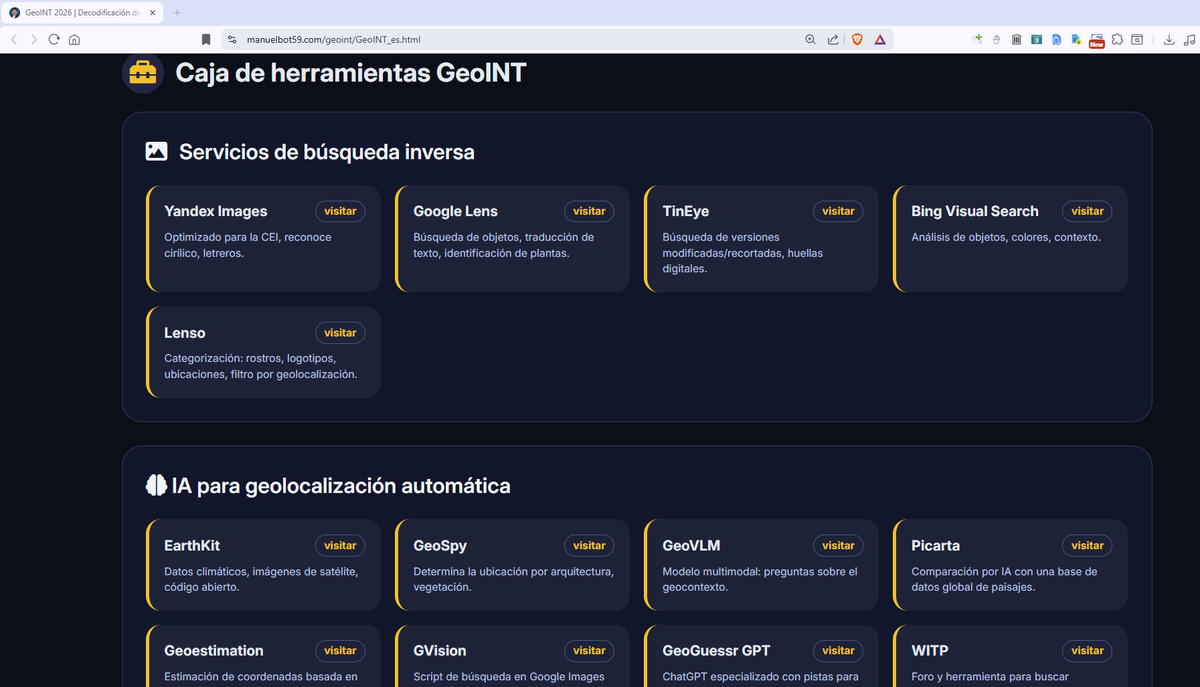Click the blue document with yellow badge extension
The width and height of the screenshot is (1200, 687).
(1076, 40)
